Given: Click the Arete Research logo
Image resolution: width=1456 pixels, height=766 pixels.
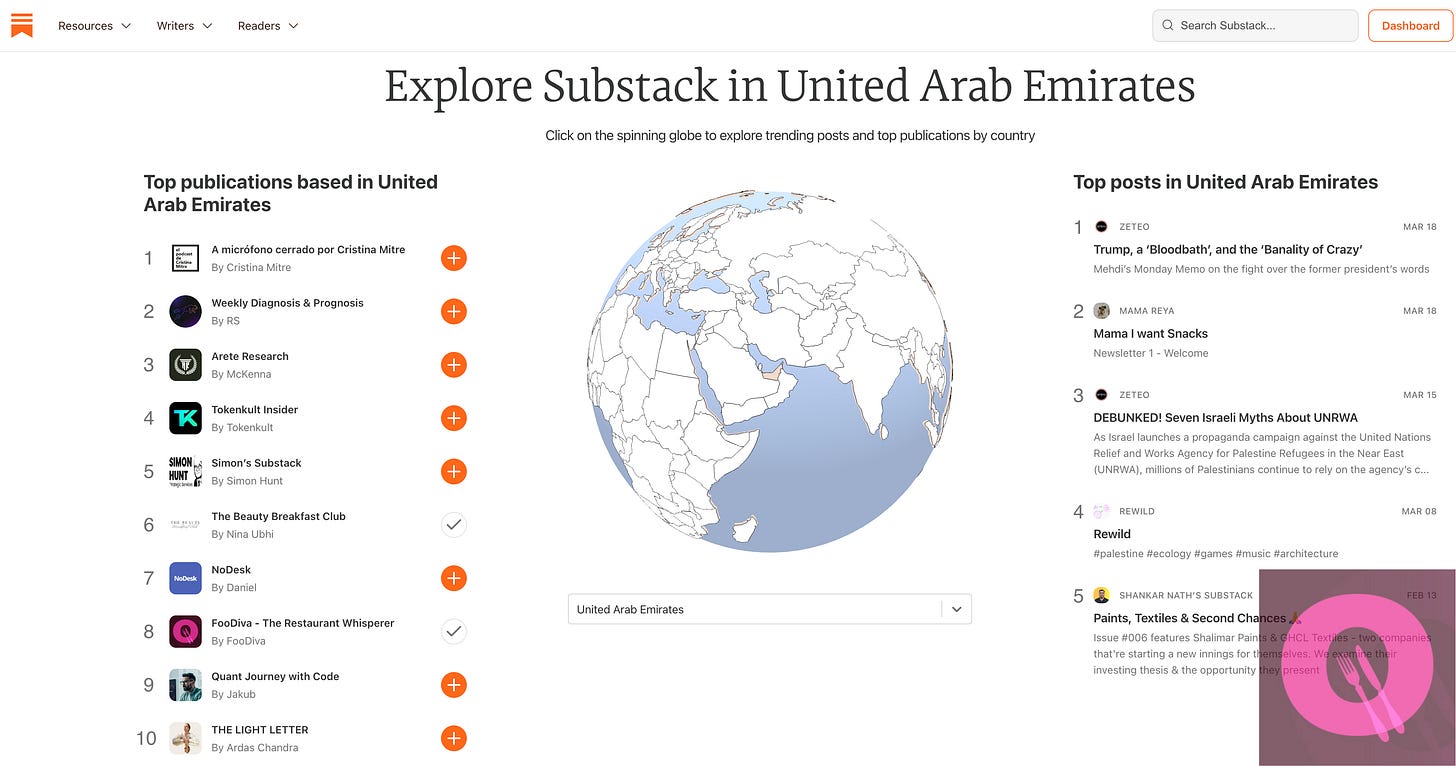Looking at the screenshot, I should pos(186,365).
